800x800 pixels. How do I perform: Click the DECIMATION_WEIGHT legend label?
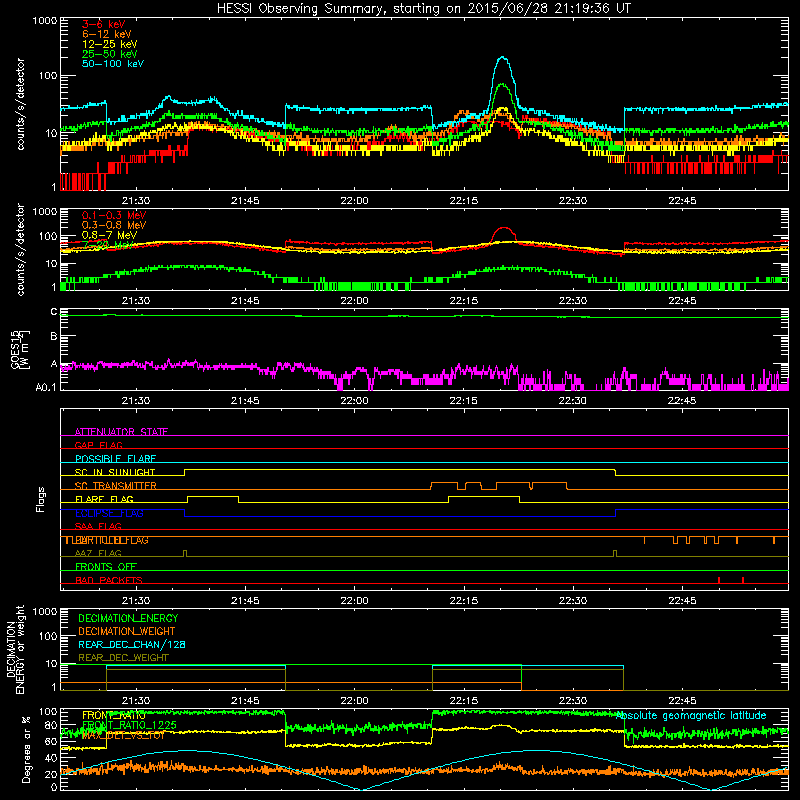pos(127,631)
